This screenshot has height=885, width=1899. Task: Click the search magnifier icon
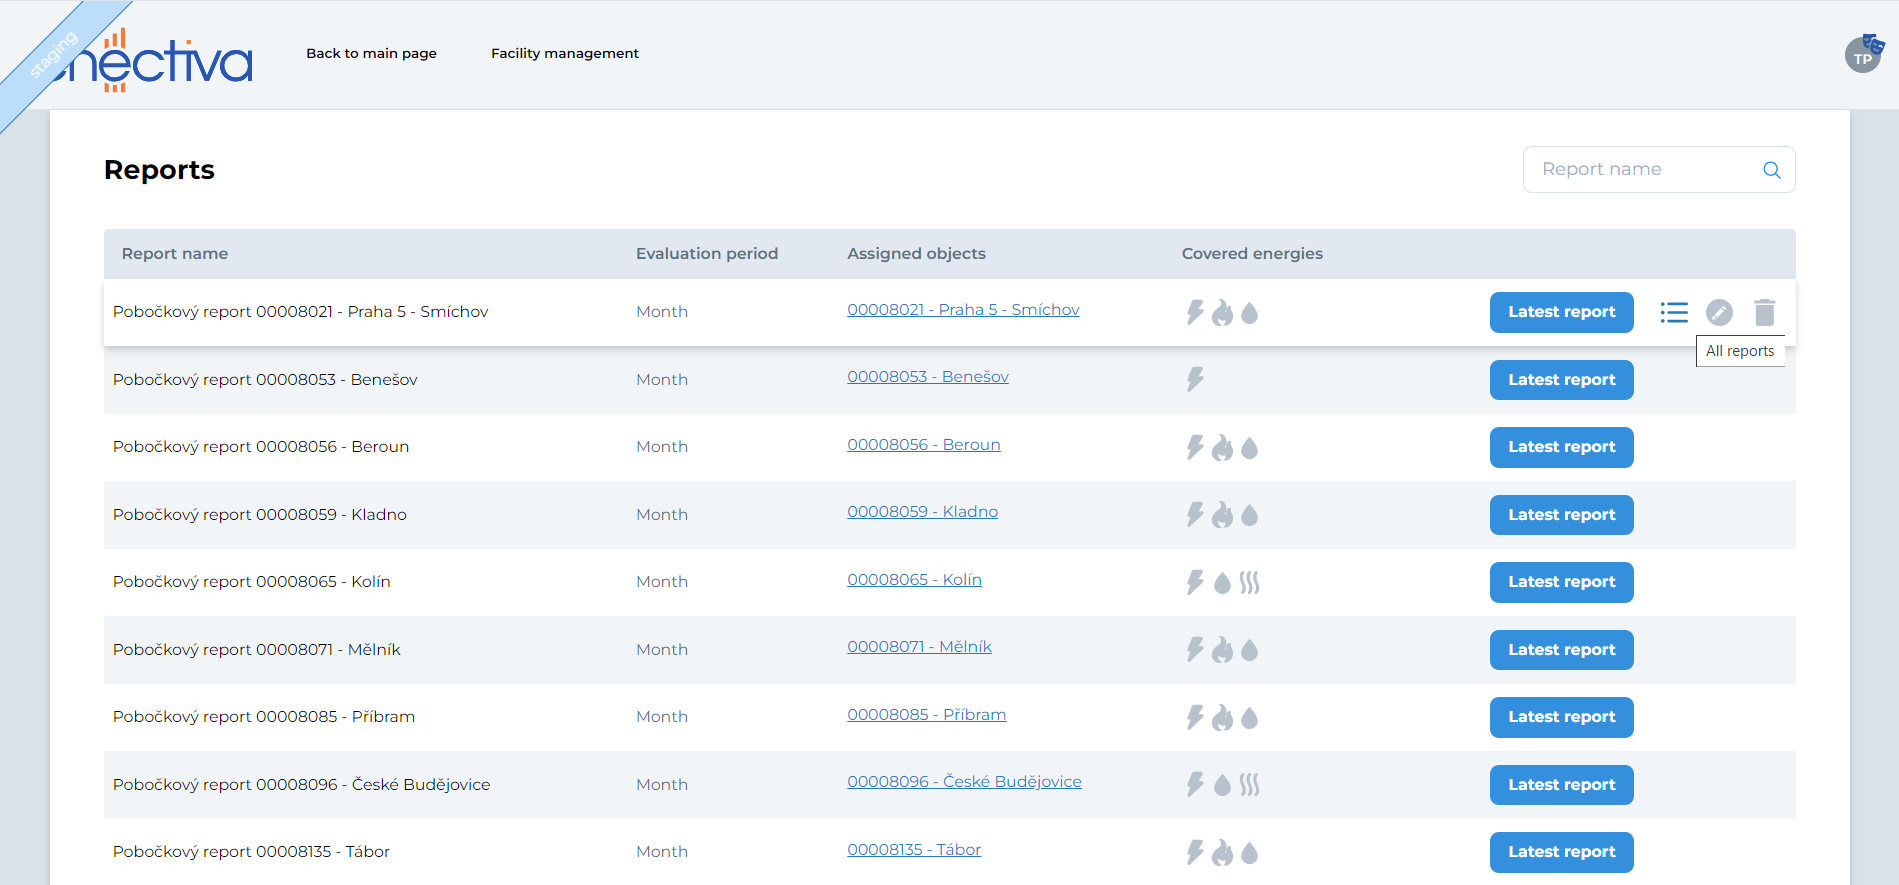tap(1771, 170)
